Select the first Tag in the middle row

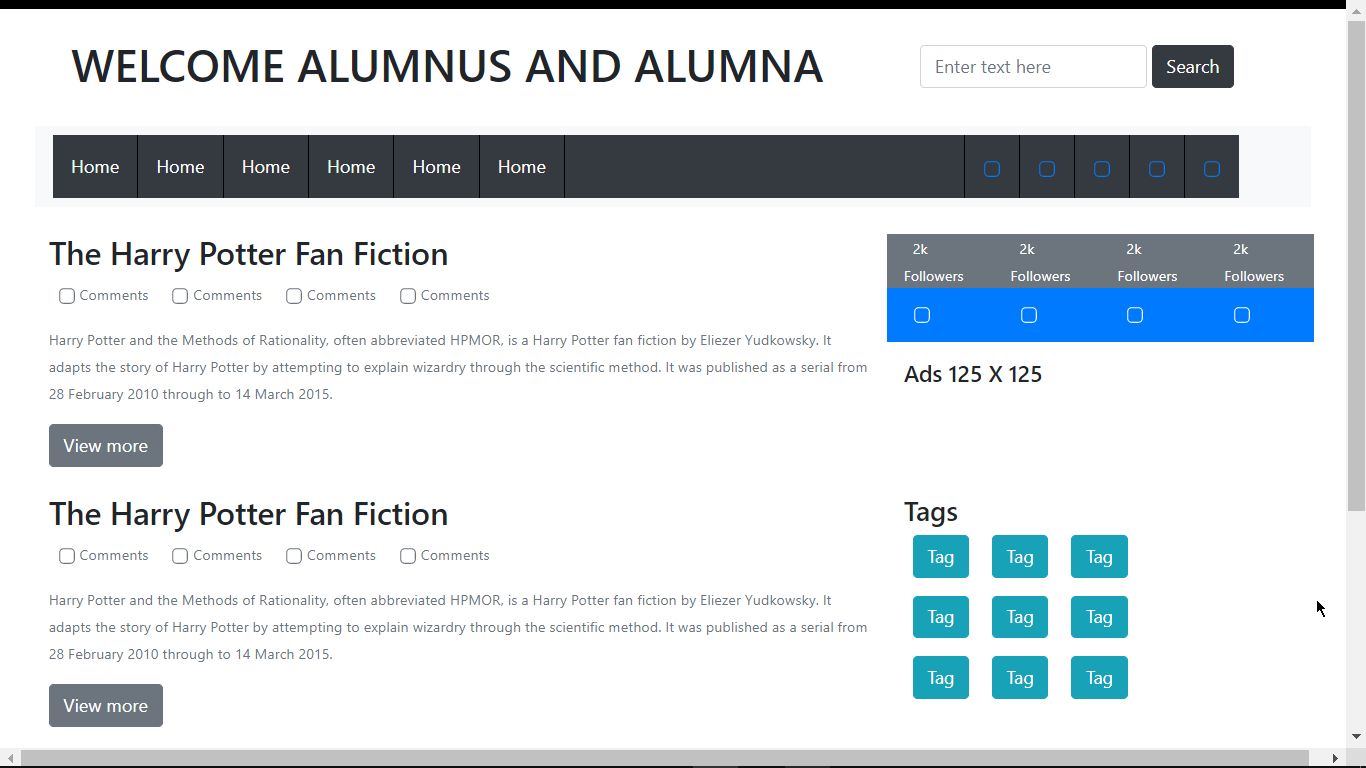pyautogui.click(x=941, y=617)
